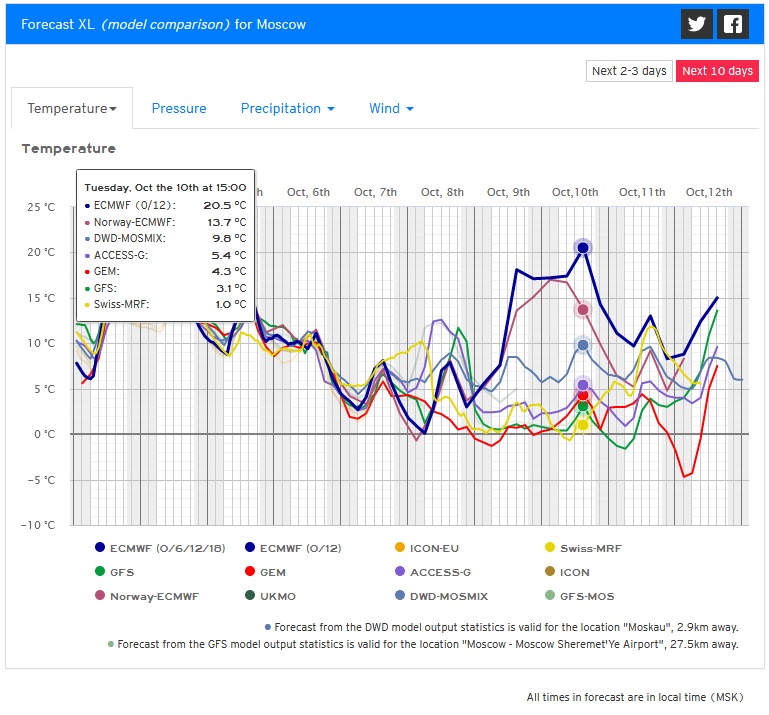769x715 pixels.
Task: Click the Facebook share icon
Action: pos(733,24)
